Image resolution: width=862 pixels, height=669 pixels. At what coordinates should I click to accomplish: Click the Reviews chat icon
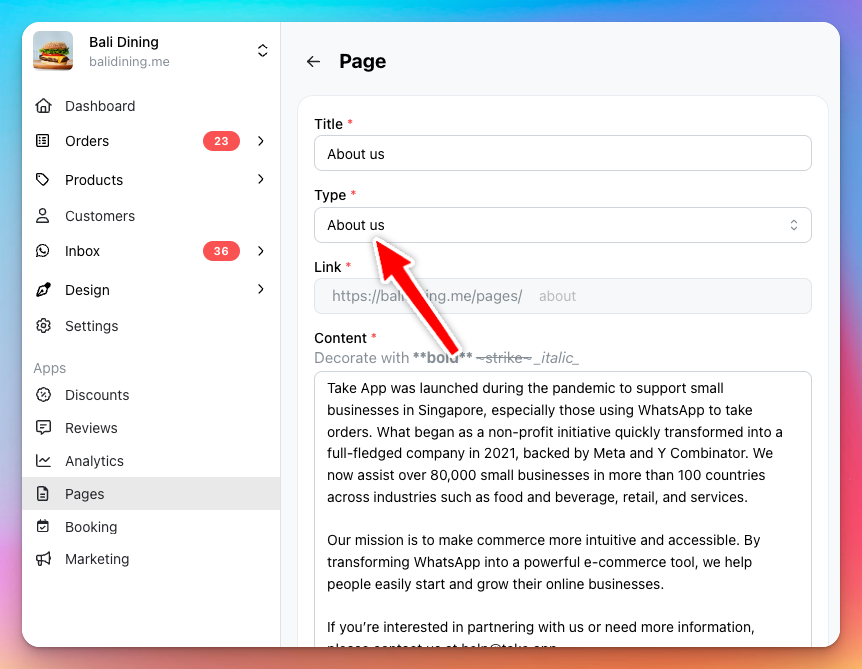click(x=43, y=428)
